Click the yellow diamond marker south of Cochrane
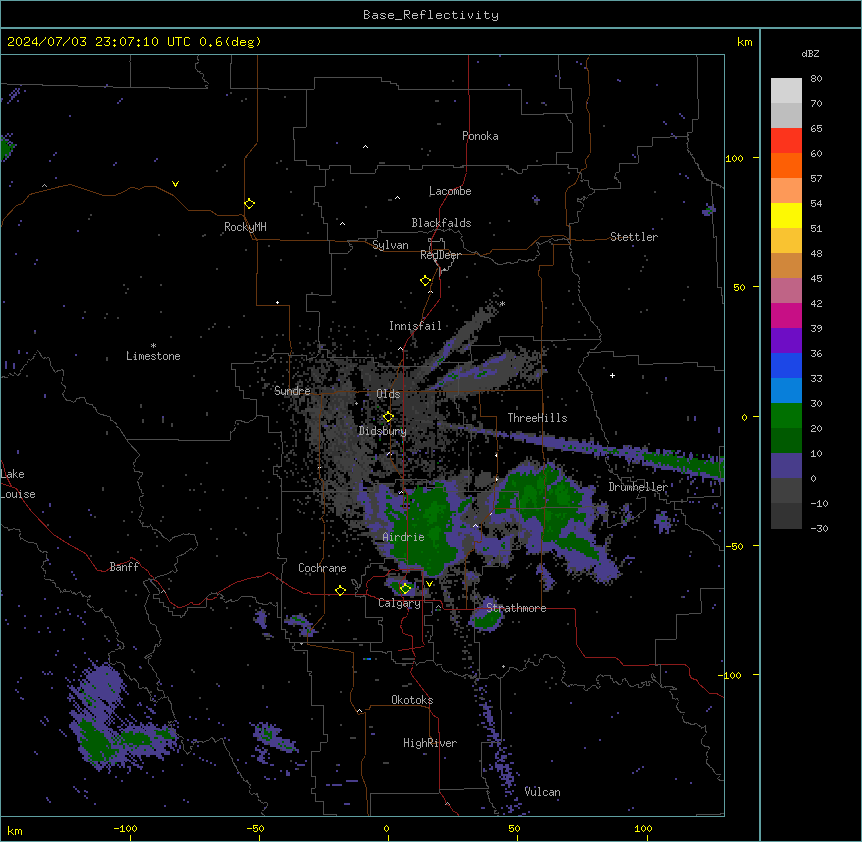The height and width of the screenshot is (842, 862). 340,590
